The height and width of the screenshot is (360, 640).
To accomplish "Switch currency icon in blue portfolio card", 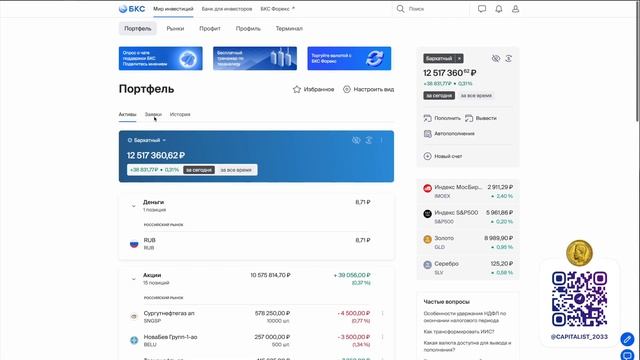I will tap(369, 140).
